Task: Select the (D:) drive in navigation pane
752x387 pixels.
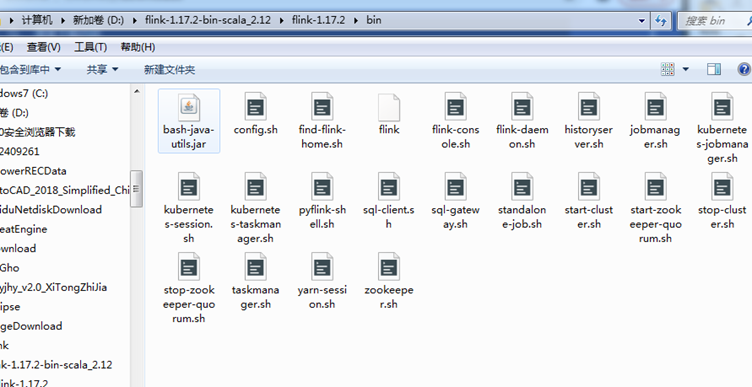Action: click(x=14, y=113)
